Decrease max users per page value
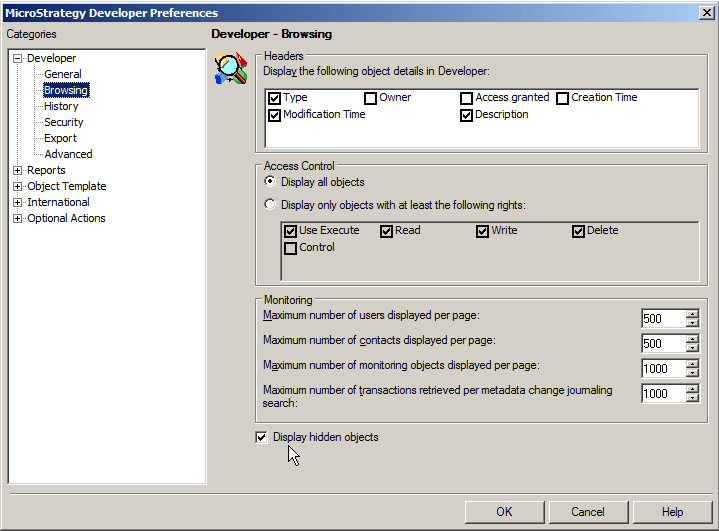Screen dimensions: 719x531 coord(692,322)
